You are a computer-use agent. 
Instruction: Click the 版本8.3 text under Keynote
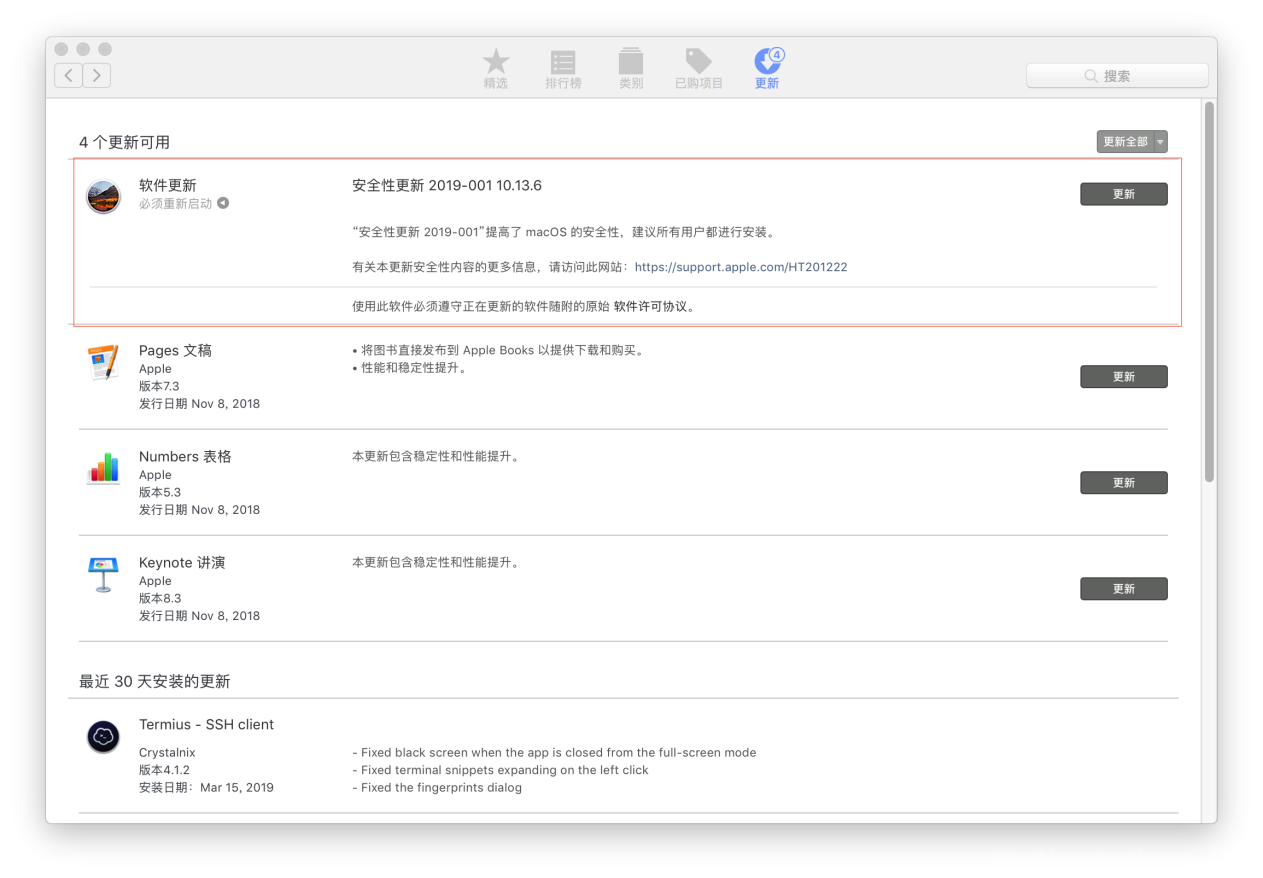tap(160, 598)
